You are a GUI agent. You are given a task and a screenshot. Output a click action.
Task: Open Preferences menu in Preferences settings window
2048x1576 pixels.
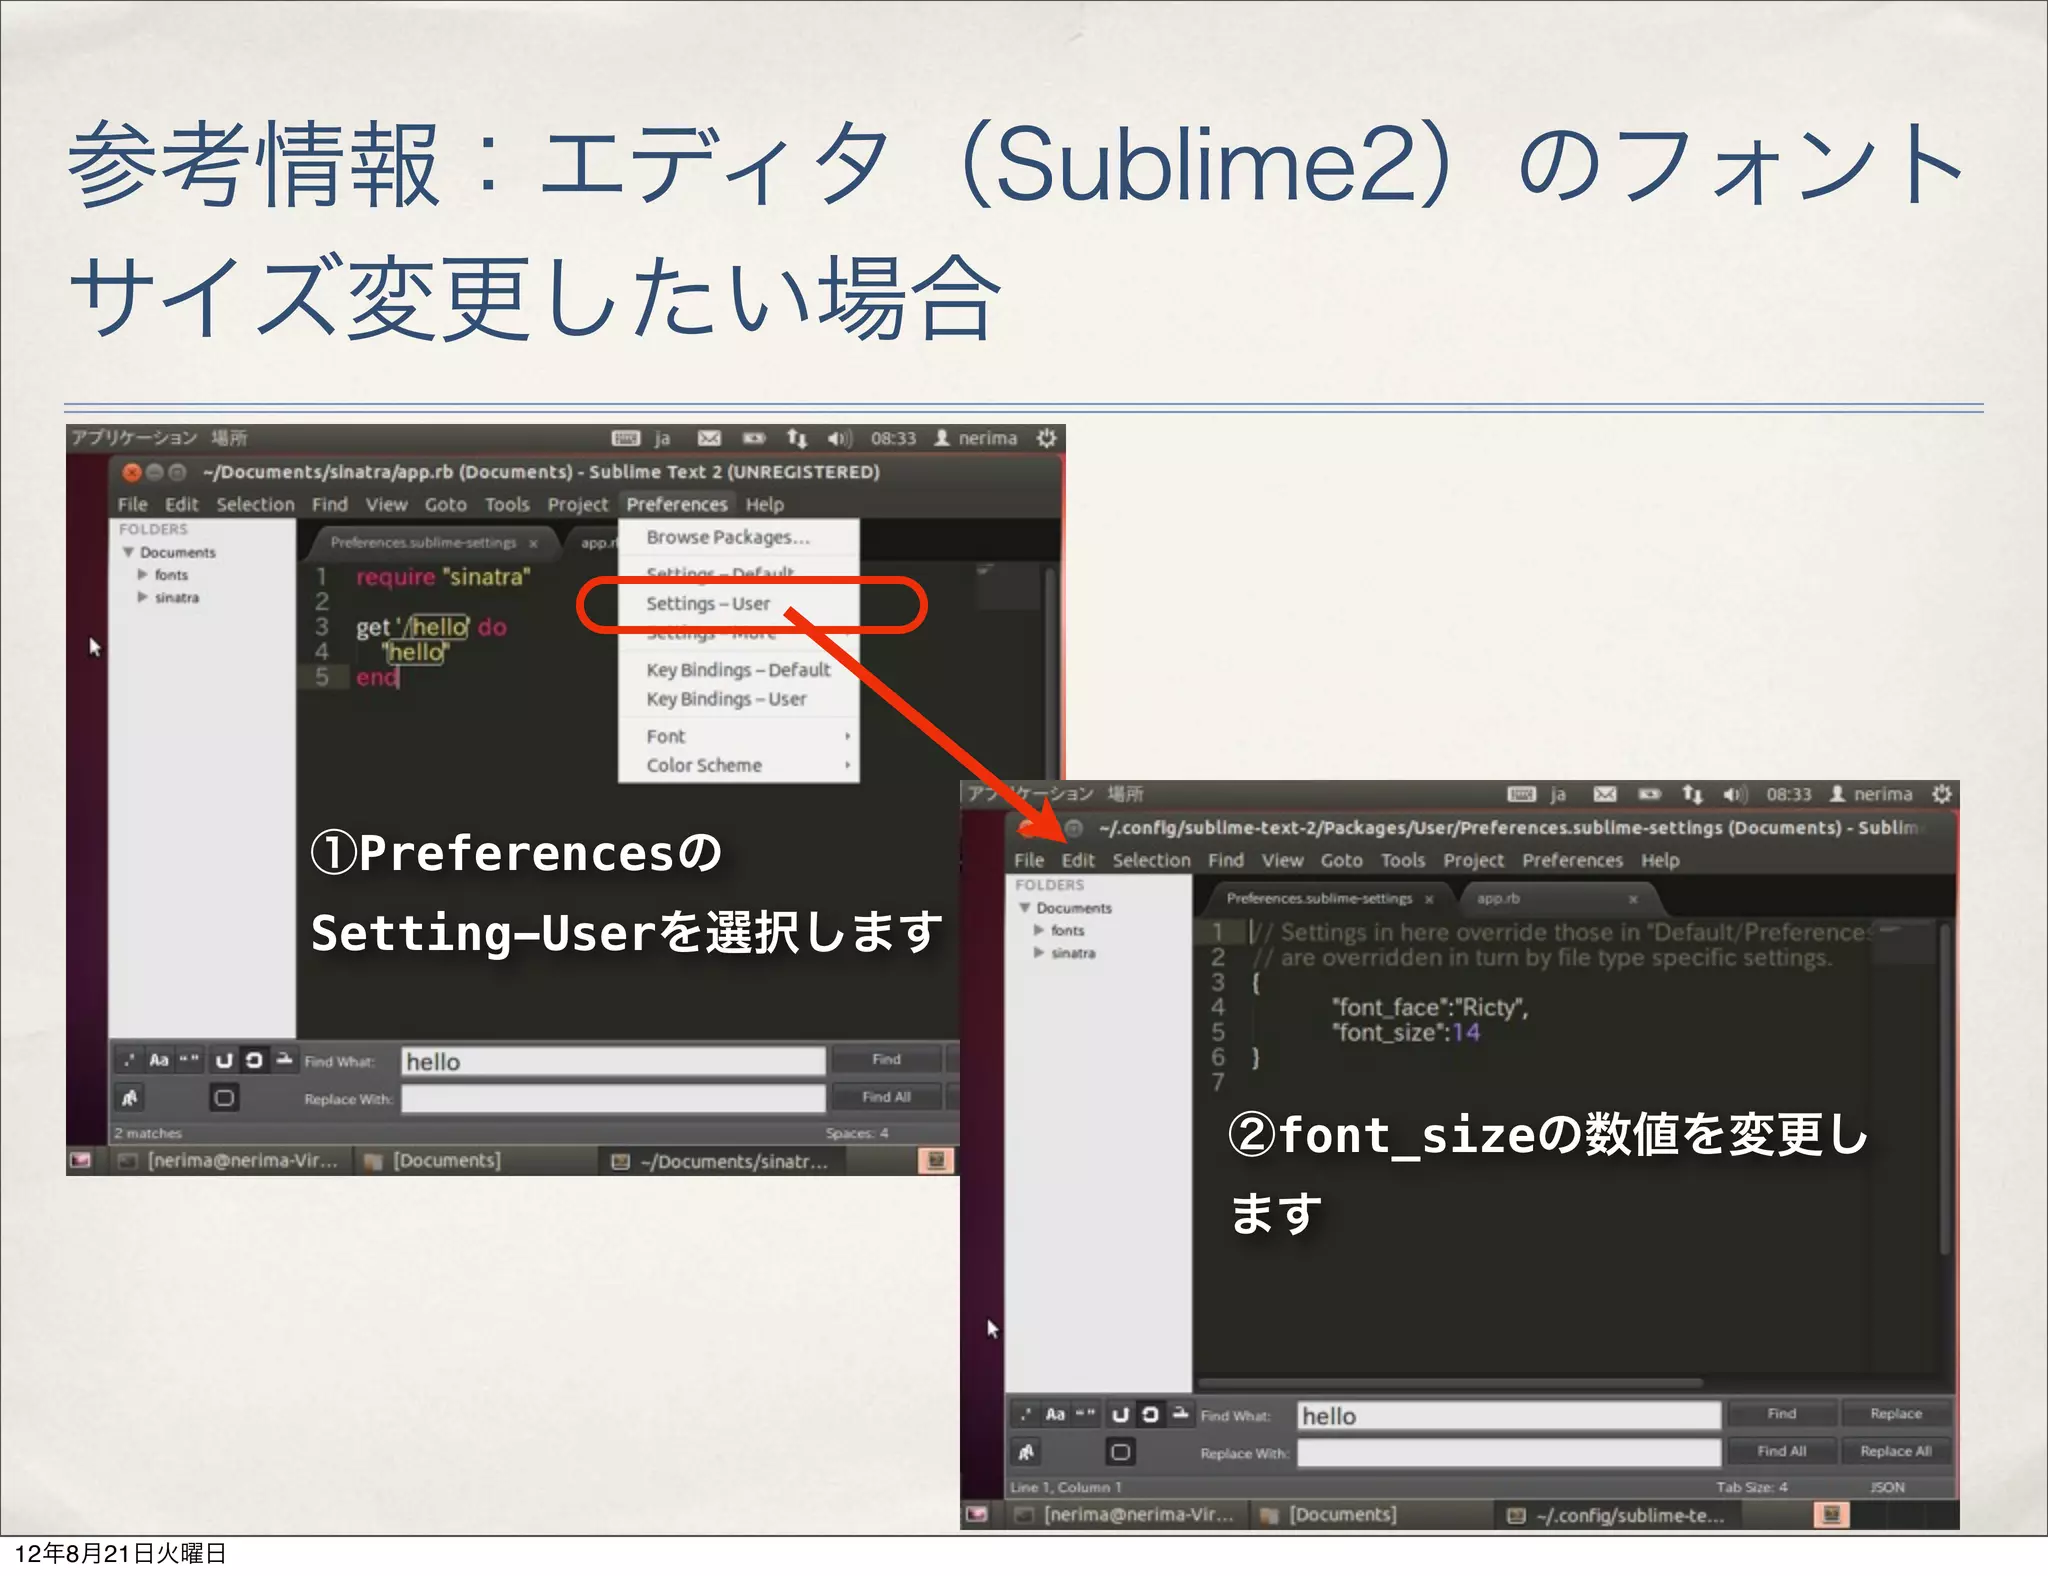coord(1572,861)
